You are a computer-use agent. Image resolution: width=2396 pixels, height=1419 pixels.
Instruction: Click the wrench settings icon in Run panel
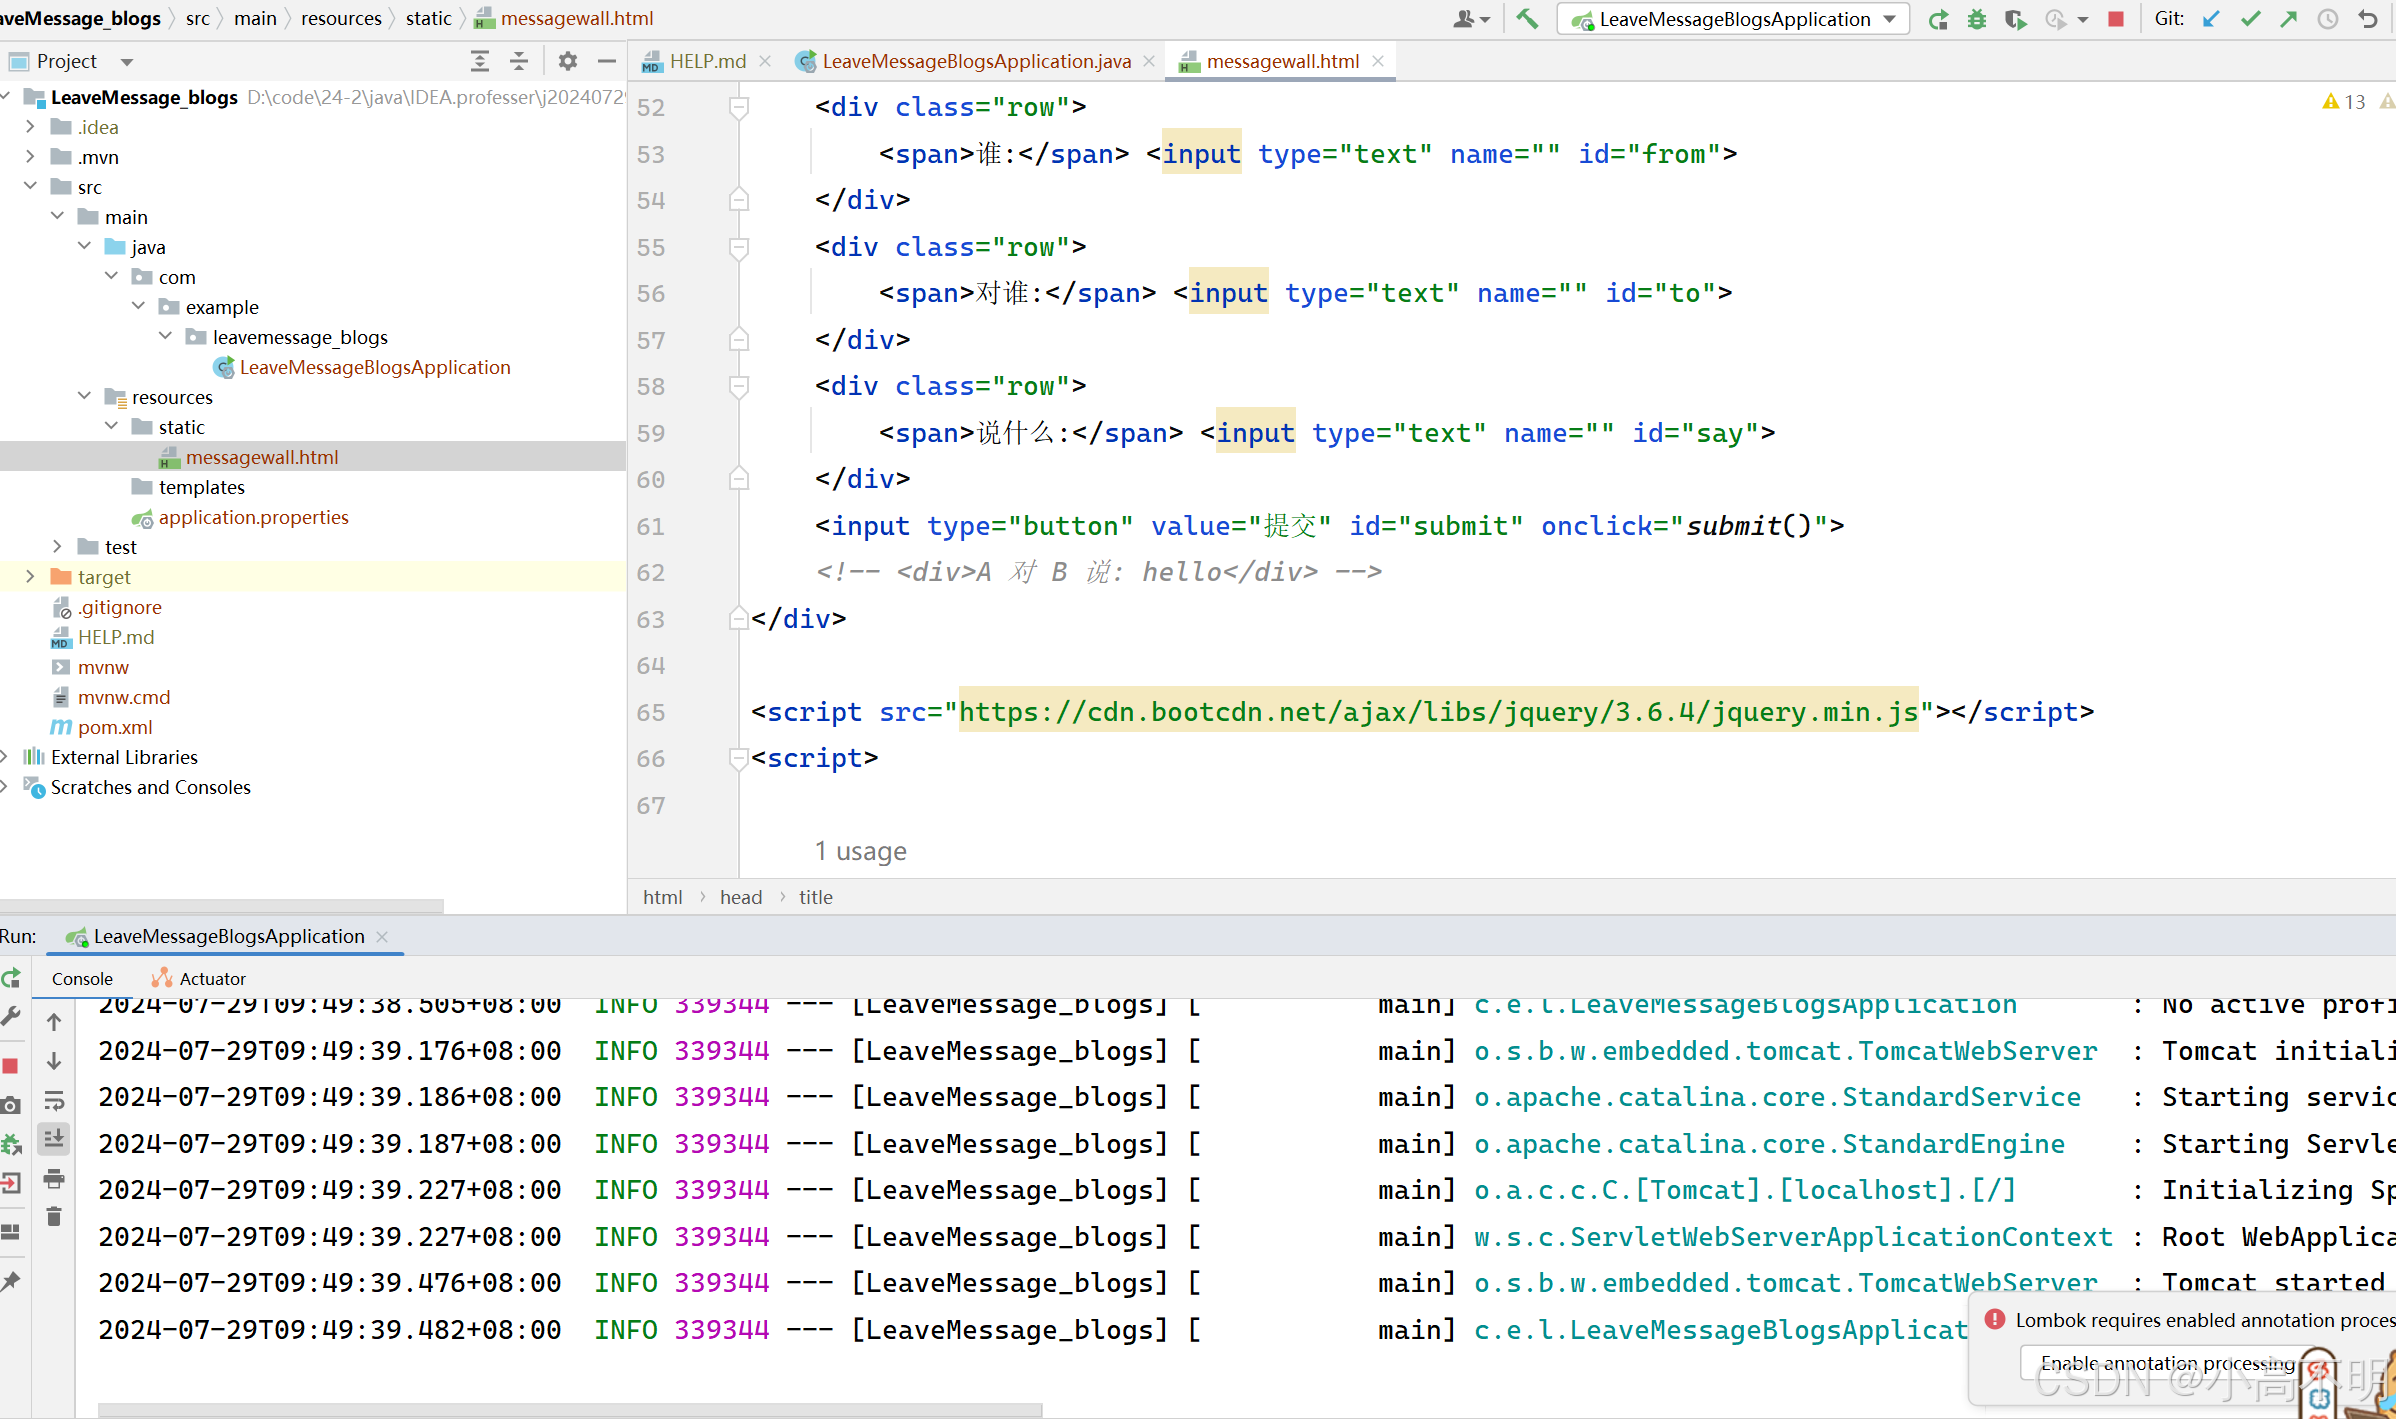coord(11,1017)
